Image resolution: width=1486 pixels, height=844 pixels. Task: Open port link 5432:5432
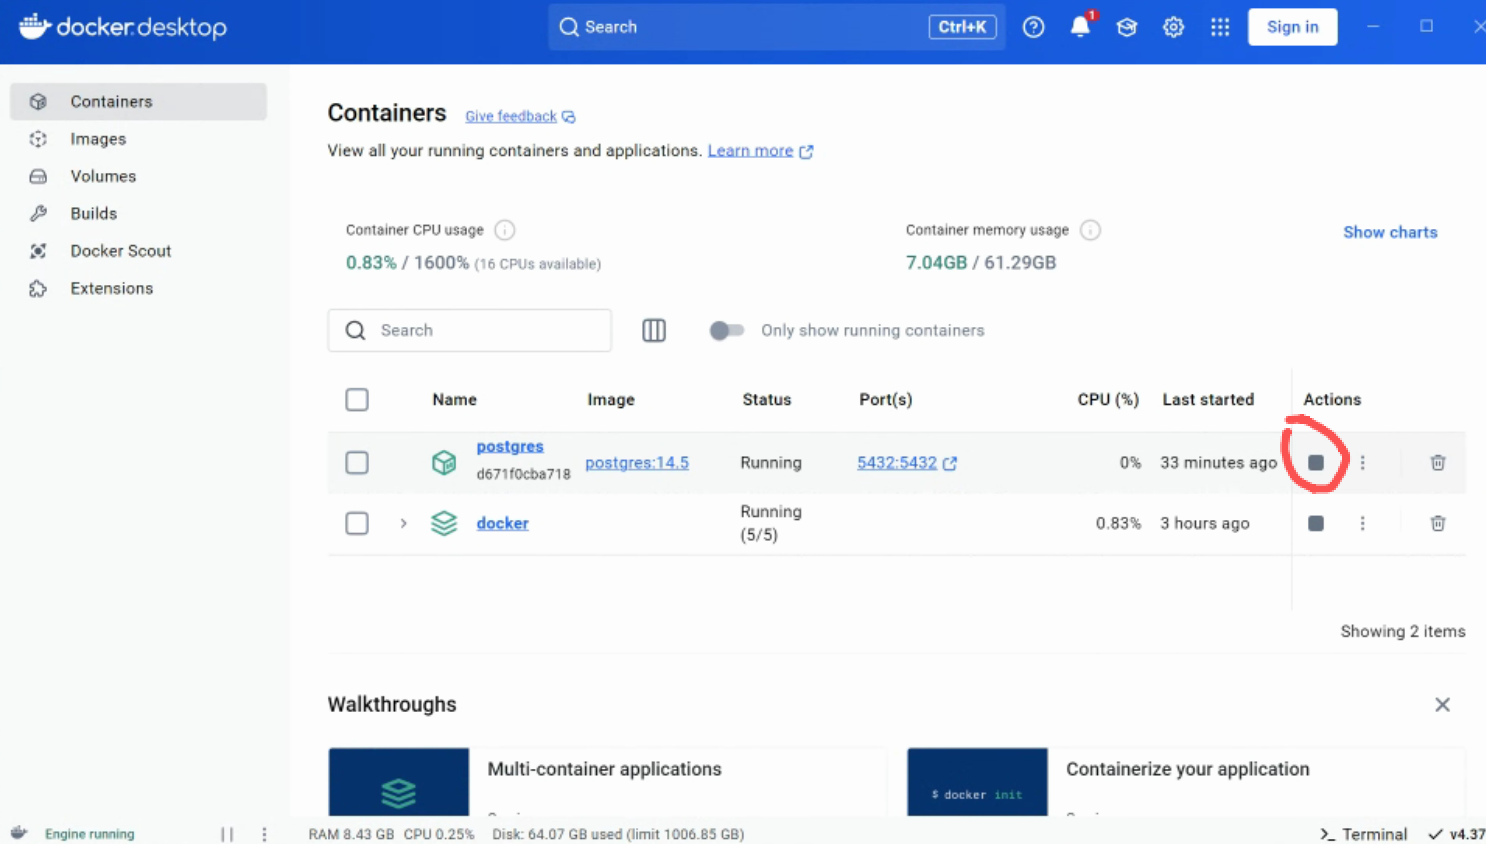(897, 463)
